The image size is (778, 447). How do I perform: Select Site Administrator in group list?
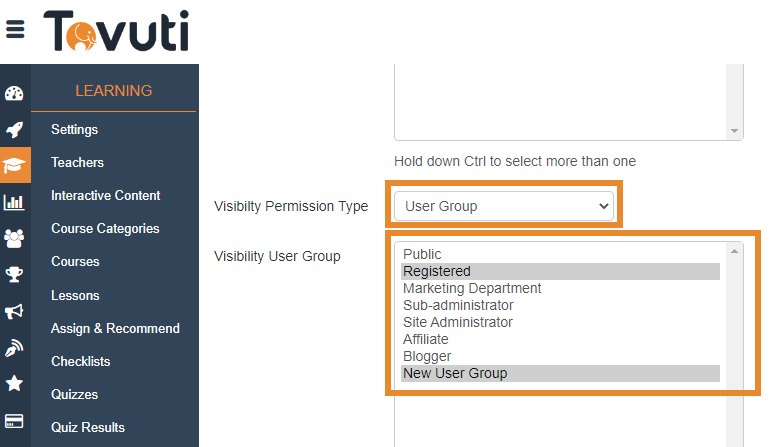click(x=458, y=322)
